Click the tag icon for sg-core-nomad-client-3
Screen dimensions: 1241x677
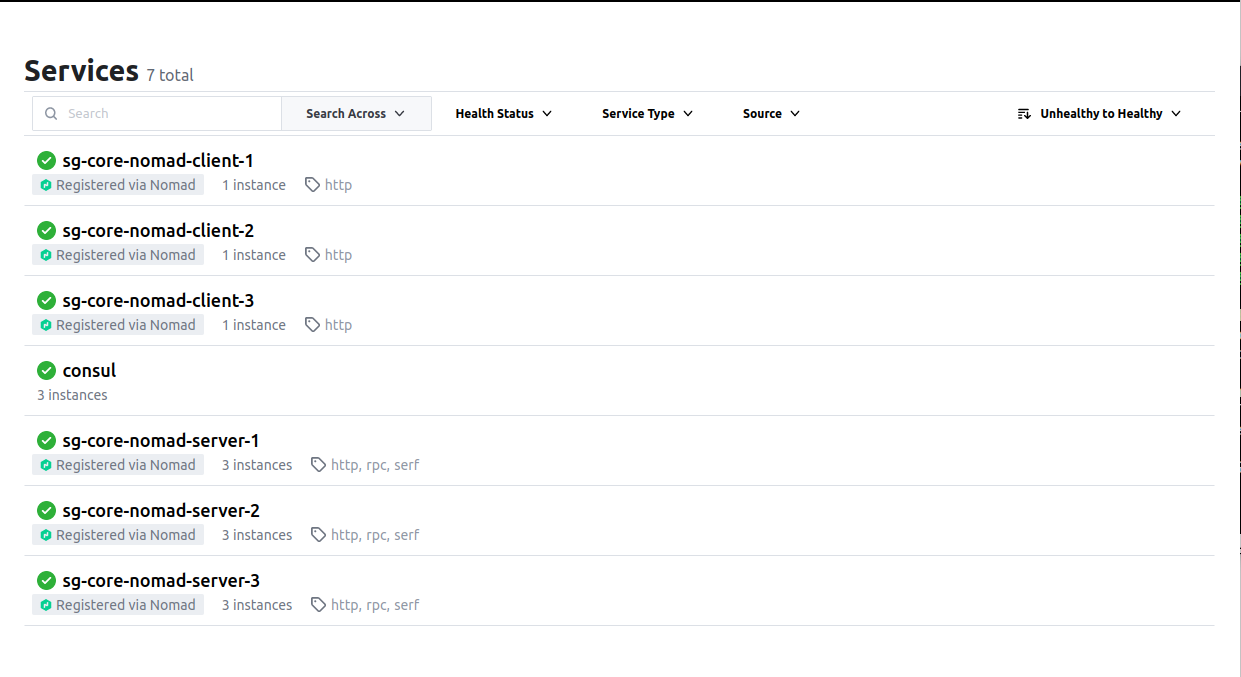(312, 325)
